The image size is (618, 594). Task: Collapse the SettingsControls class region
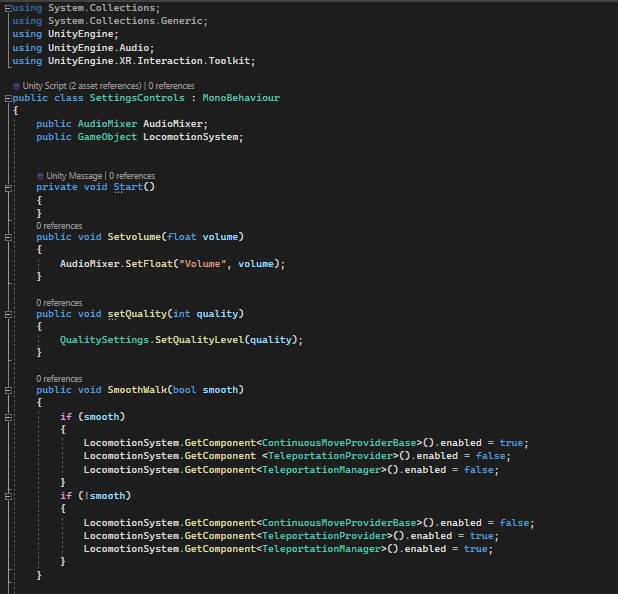(x=7, y=98)
